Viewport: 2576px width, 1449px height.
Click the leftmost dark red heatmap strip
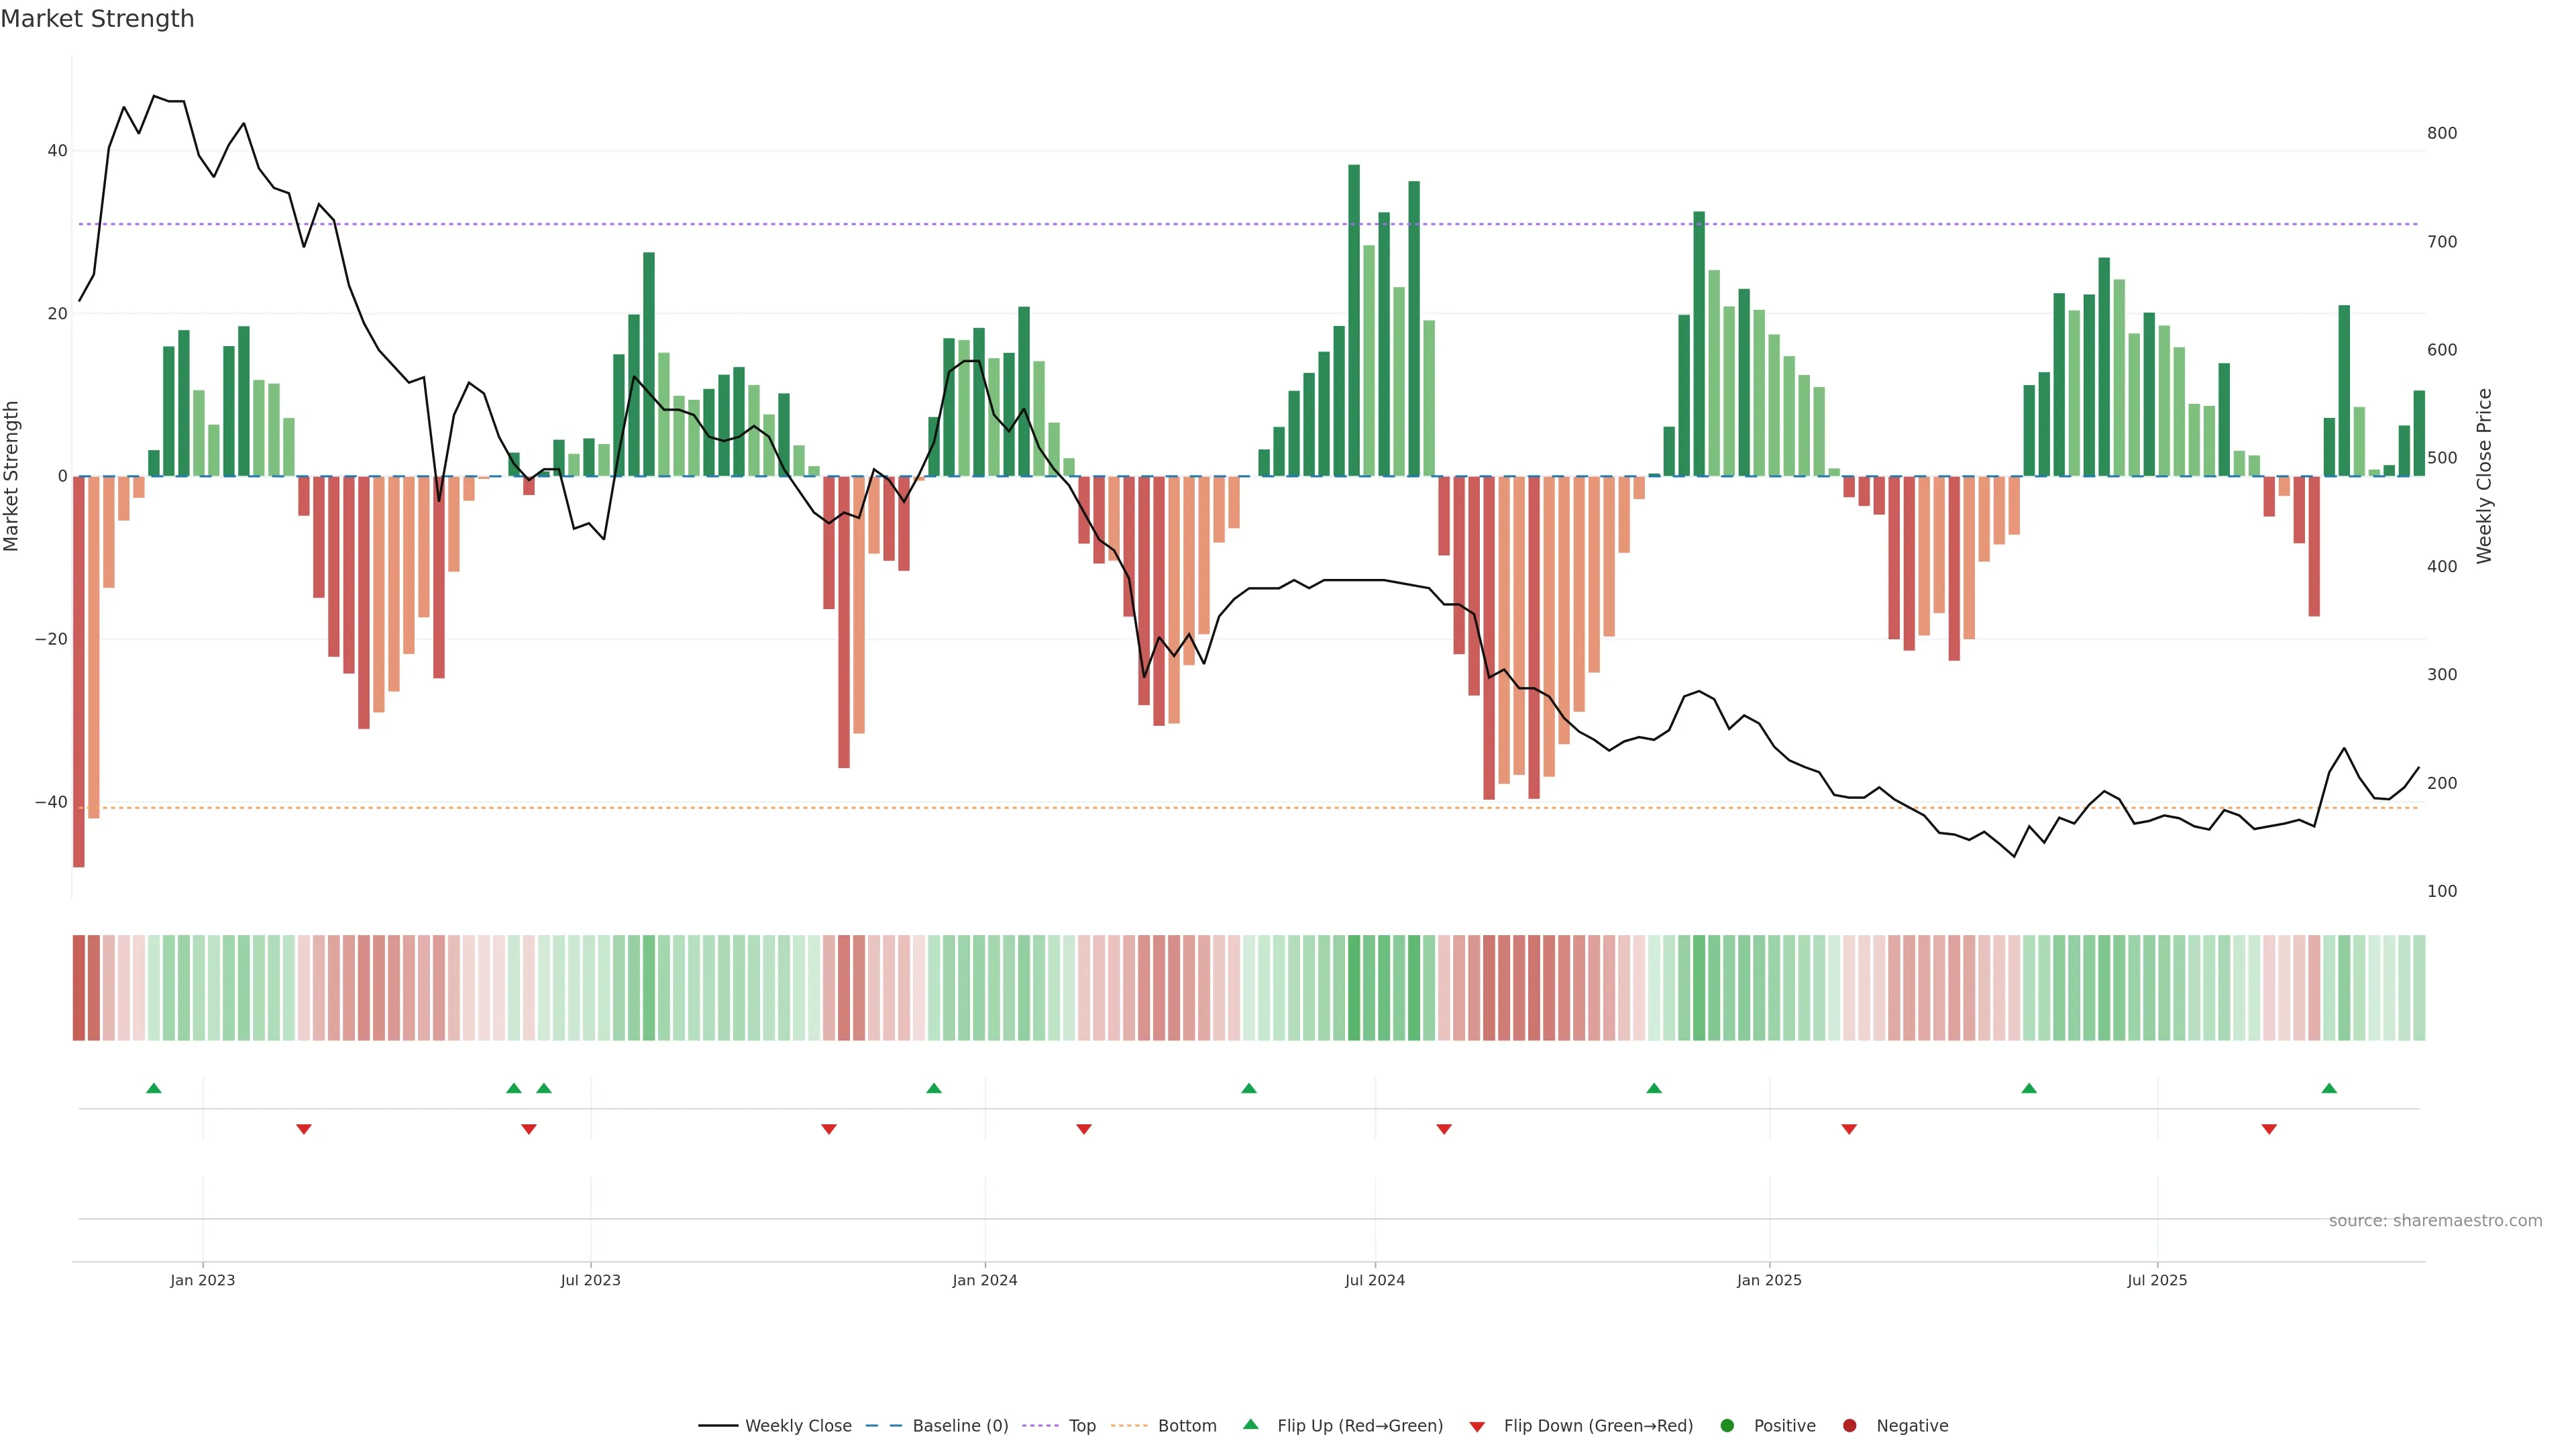pos(78,988)
